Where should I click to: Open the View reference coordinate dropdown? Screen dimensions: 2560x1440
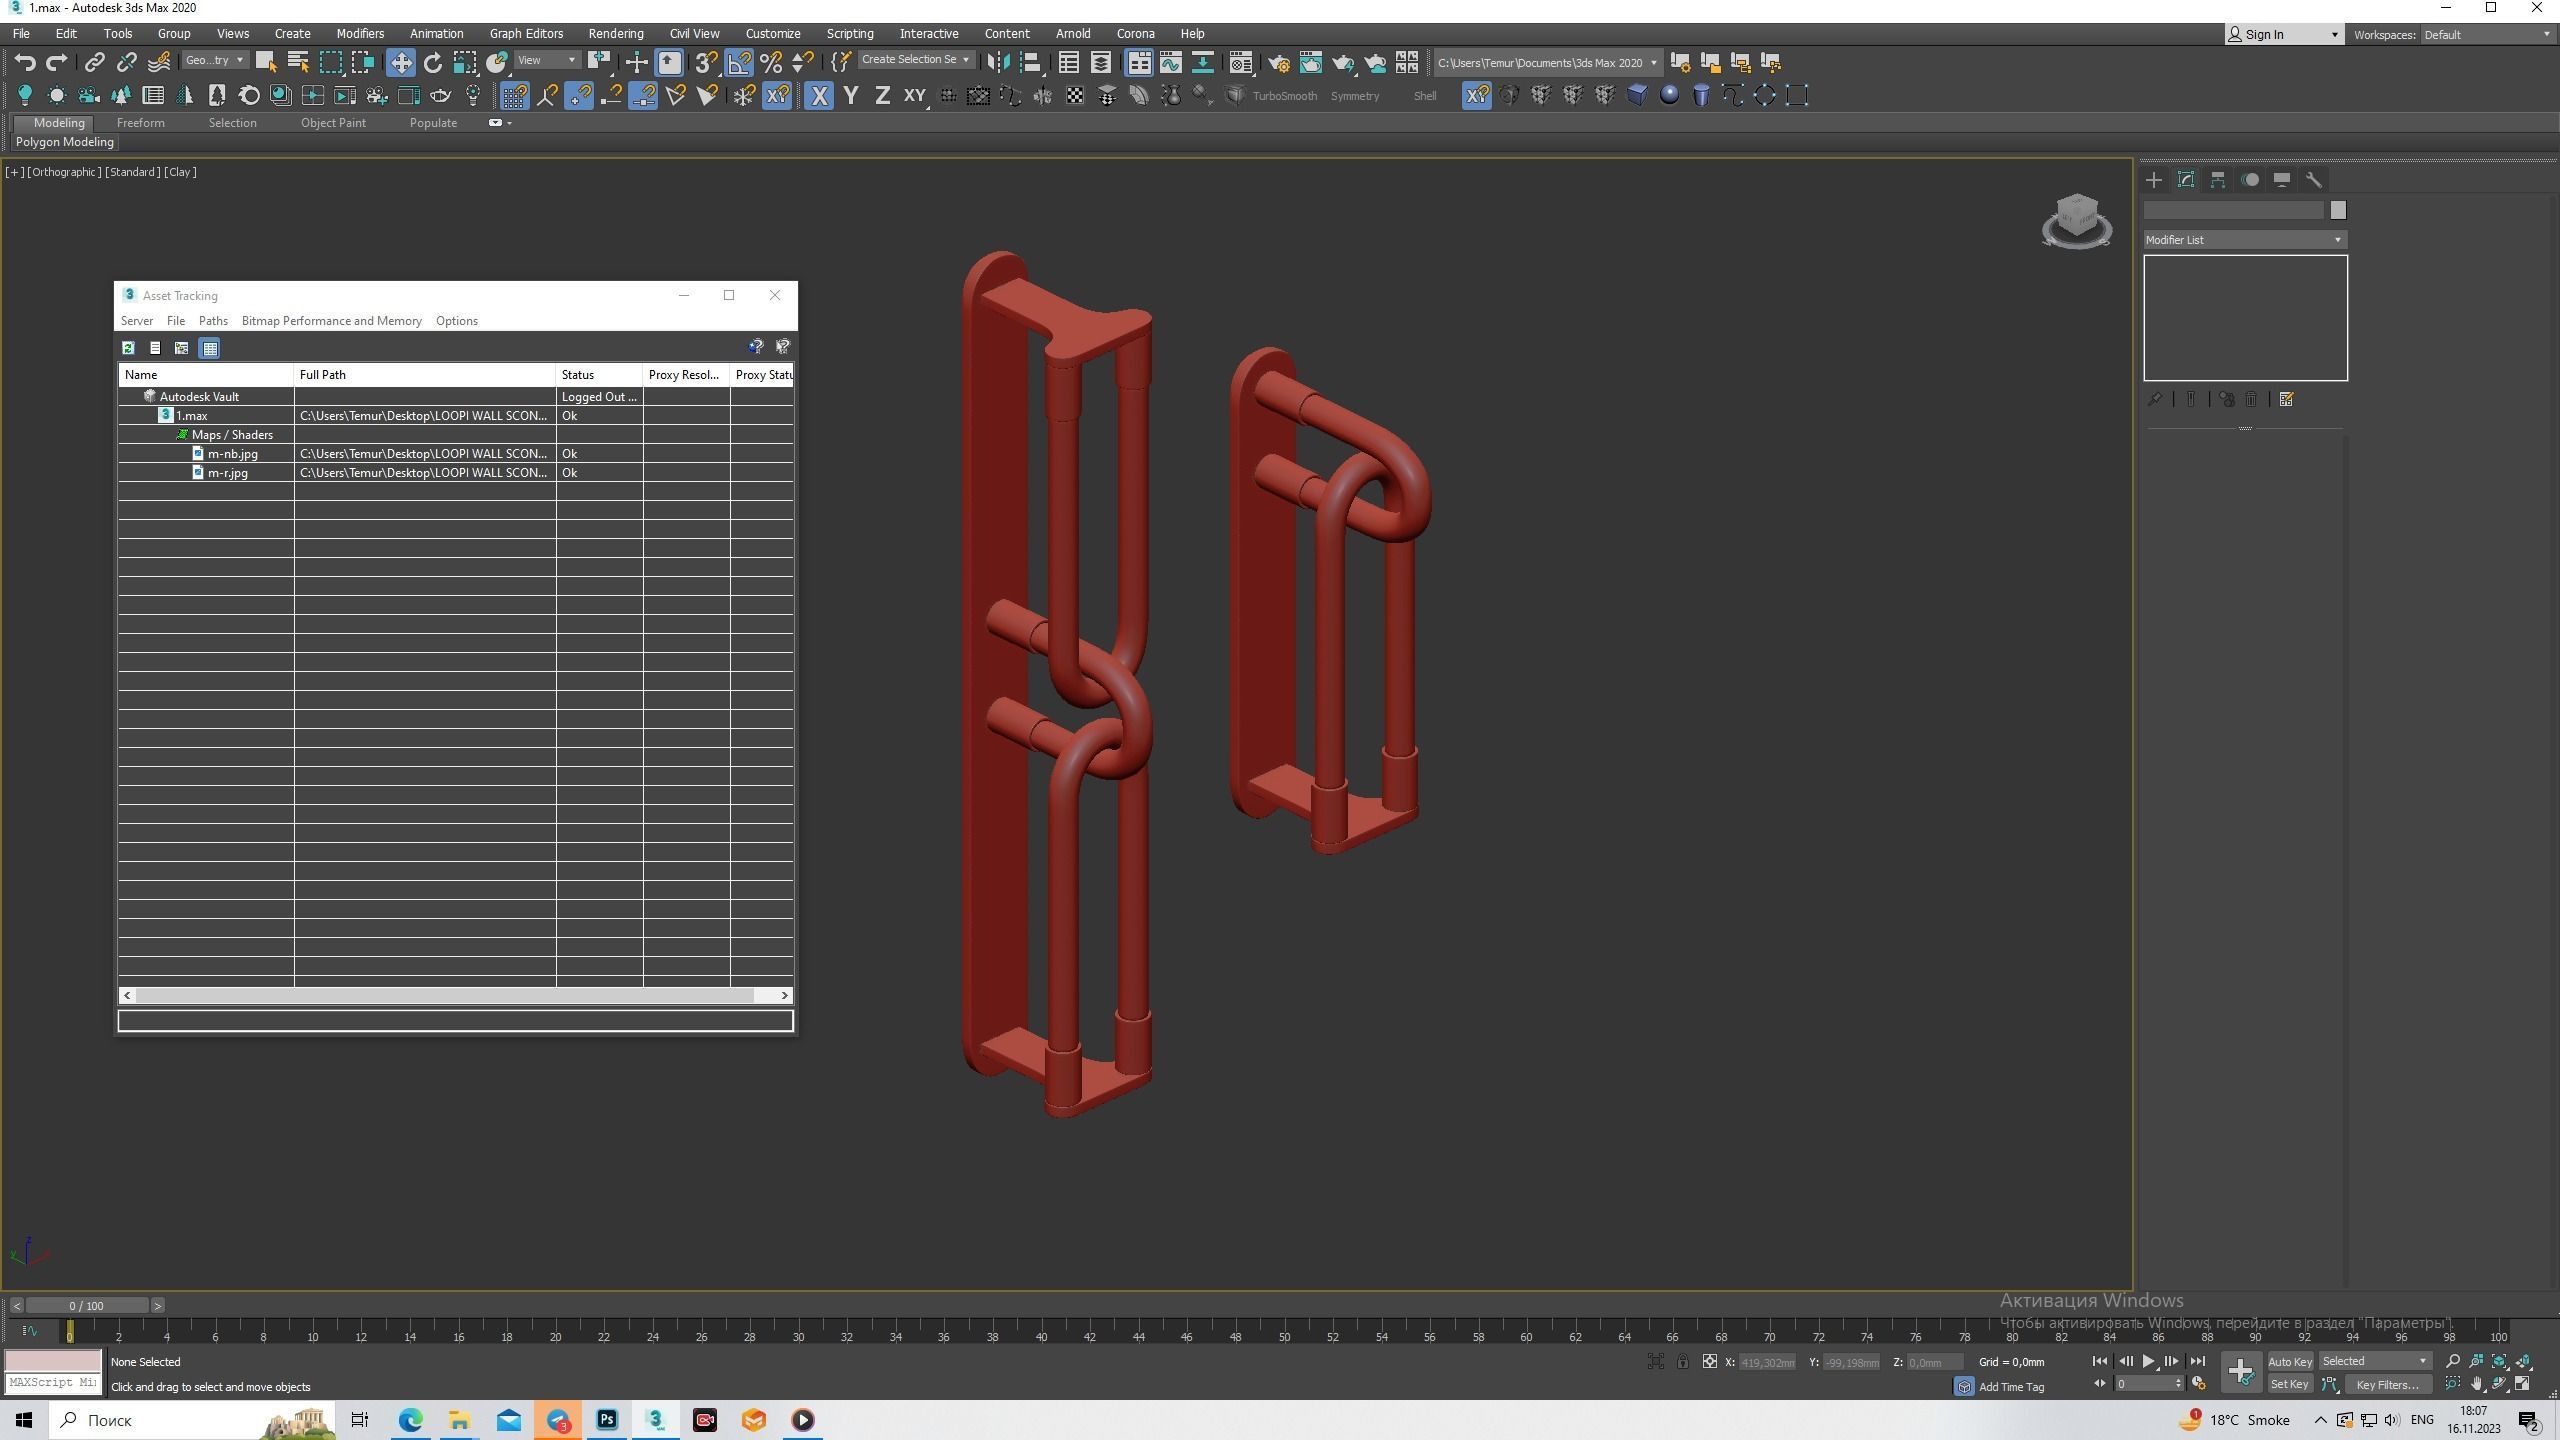[546, 61]
